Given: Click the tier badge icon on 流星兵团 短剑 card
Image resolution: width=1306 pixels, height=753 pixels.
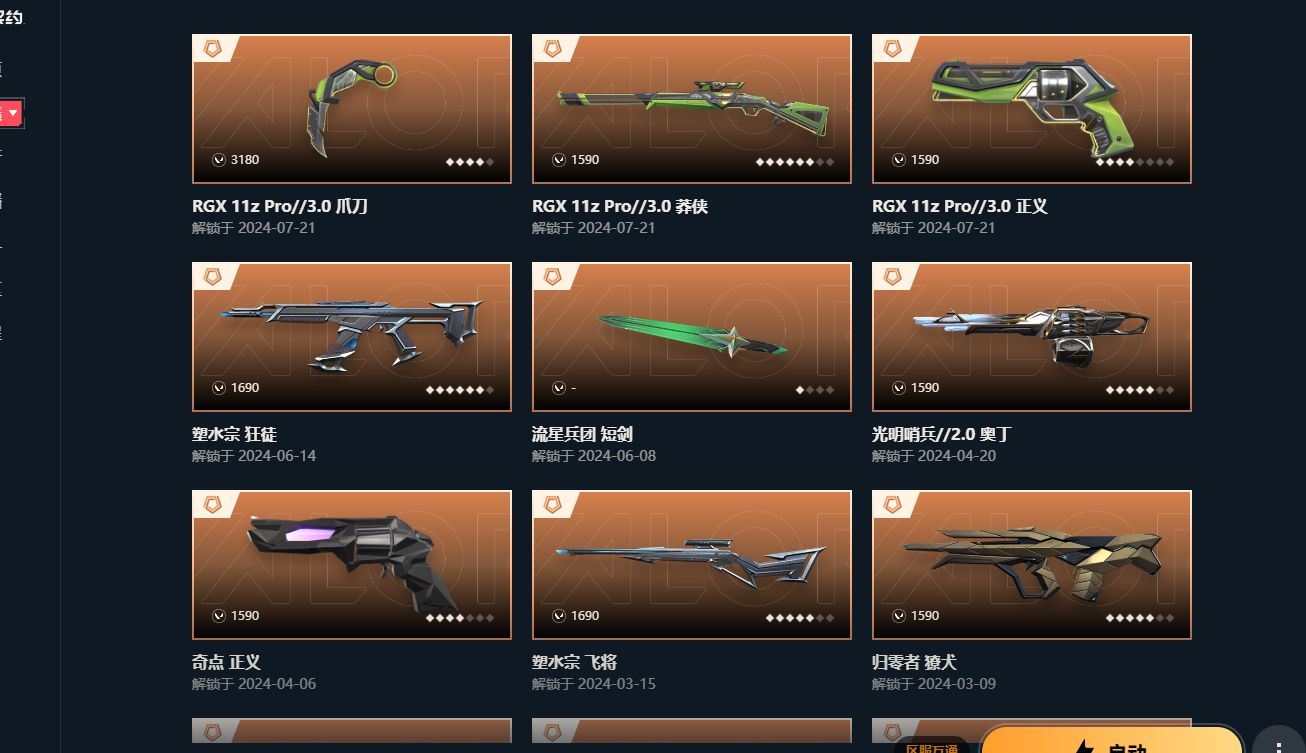Looking at the screenshot, I should click(x=553, y=276).
